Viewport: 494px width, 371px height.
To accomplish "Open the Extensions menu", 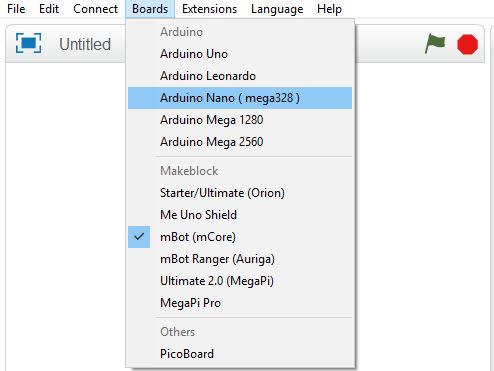I will tap(209, 9).
